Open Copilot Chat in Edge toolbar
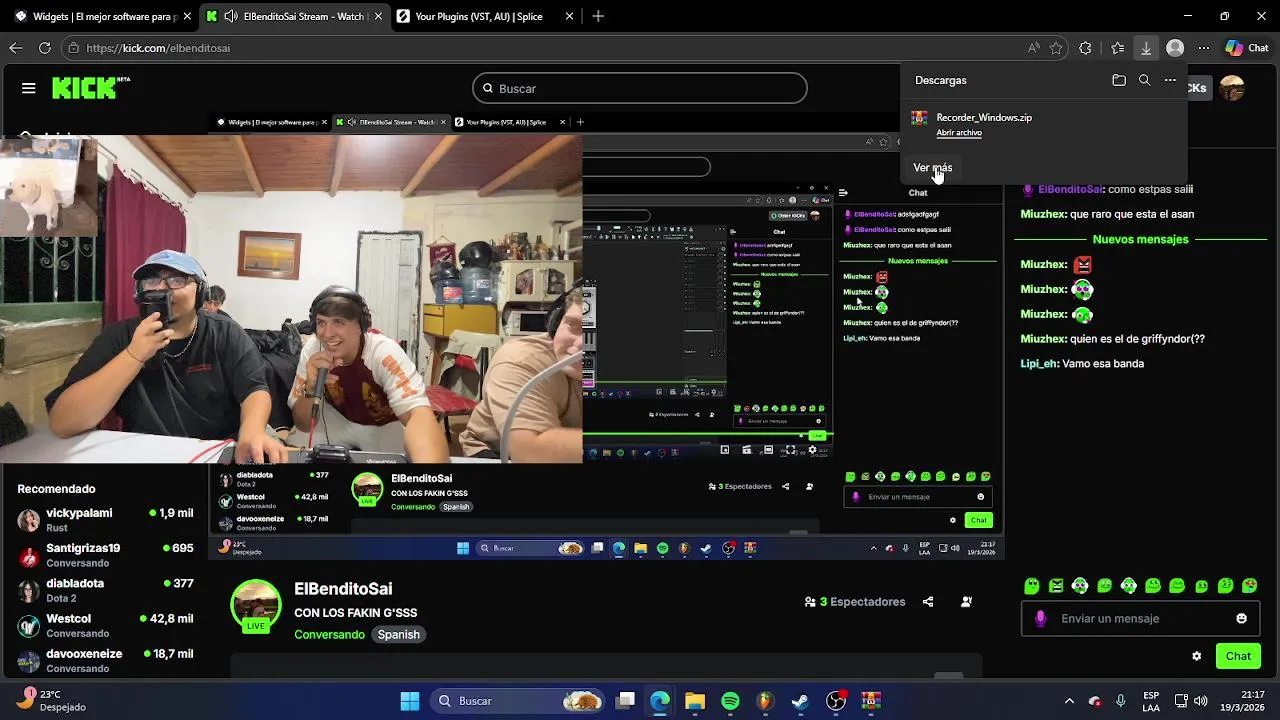This screenshot has height=720, width=1280. point(1247,48)
